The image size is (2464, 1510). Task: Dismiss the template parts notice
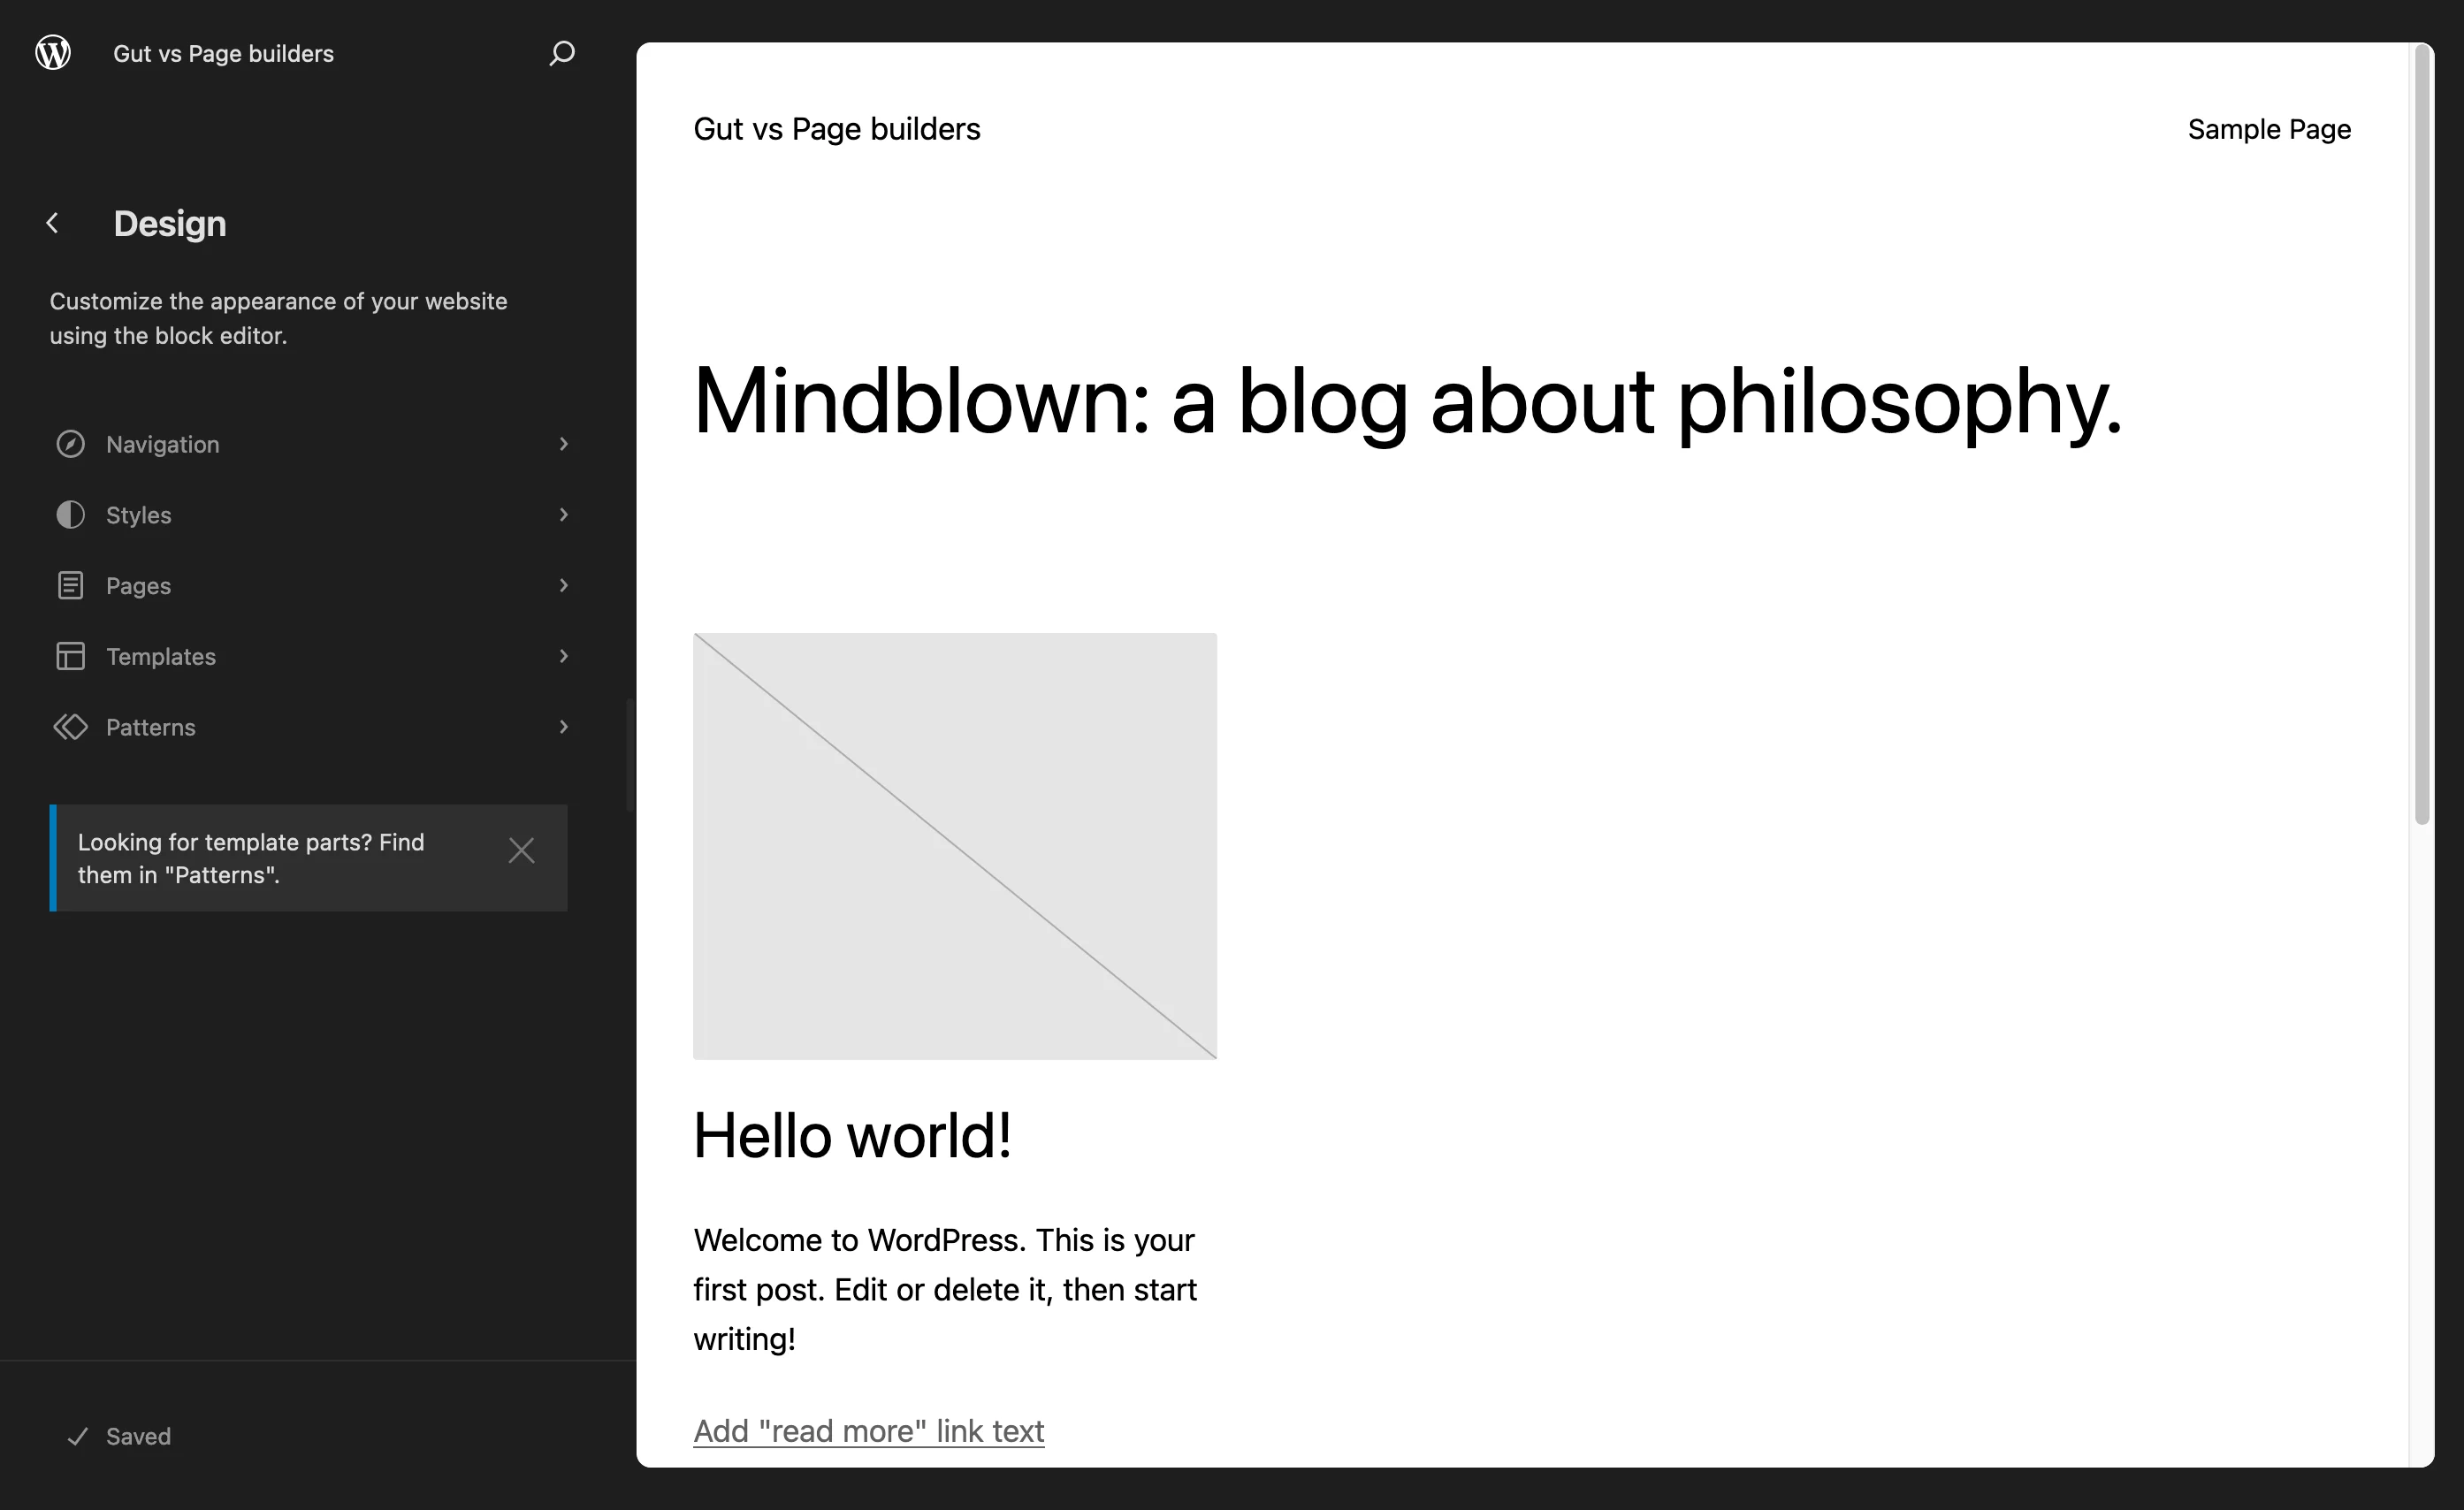[x=521, y=850]
